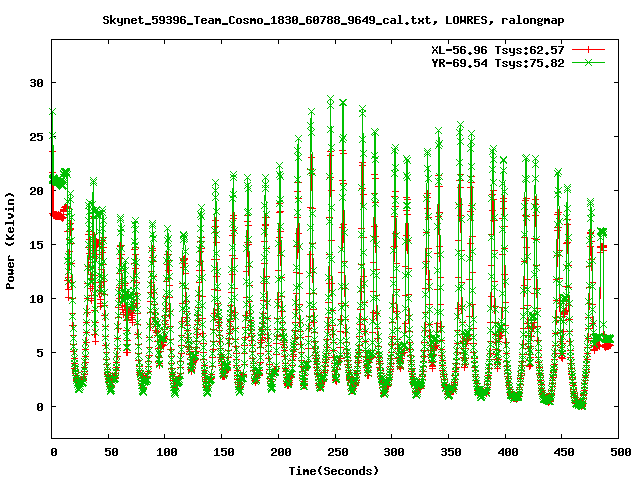Viewport: 640px width, 480px height.
Task: Select legend entry XL-56.96 Tsys:62.57
Action: pos(498,50)
